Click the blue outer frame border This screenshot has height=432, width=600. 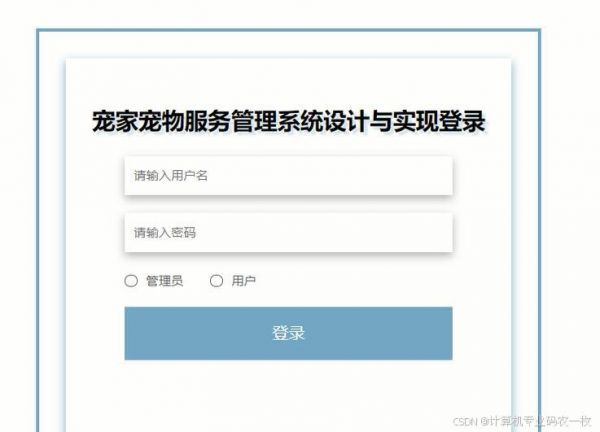tap(289, 30)
